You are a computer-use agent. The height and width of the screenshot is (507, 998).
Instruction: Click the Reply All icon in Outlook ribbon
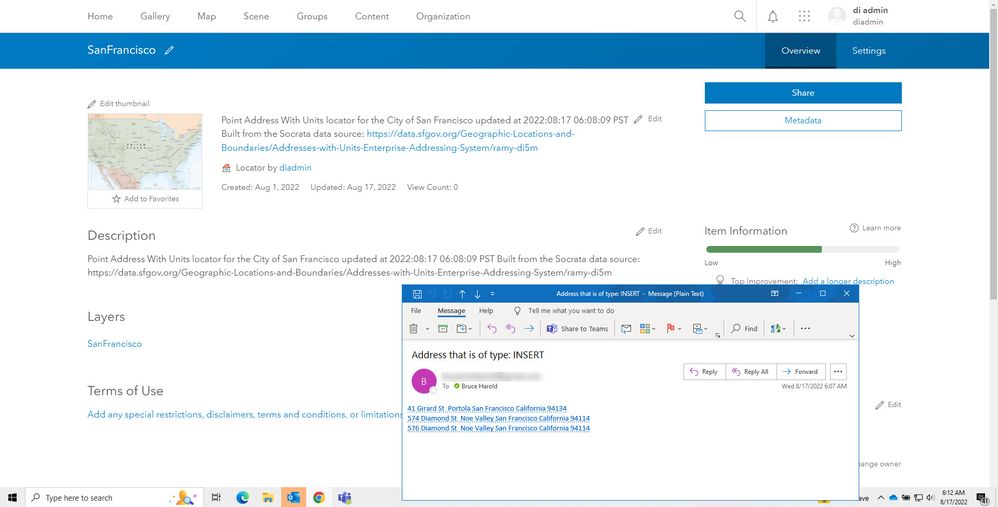510,329
